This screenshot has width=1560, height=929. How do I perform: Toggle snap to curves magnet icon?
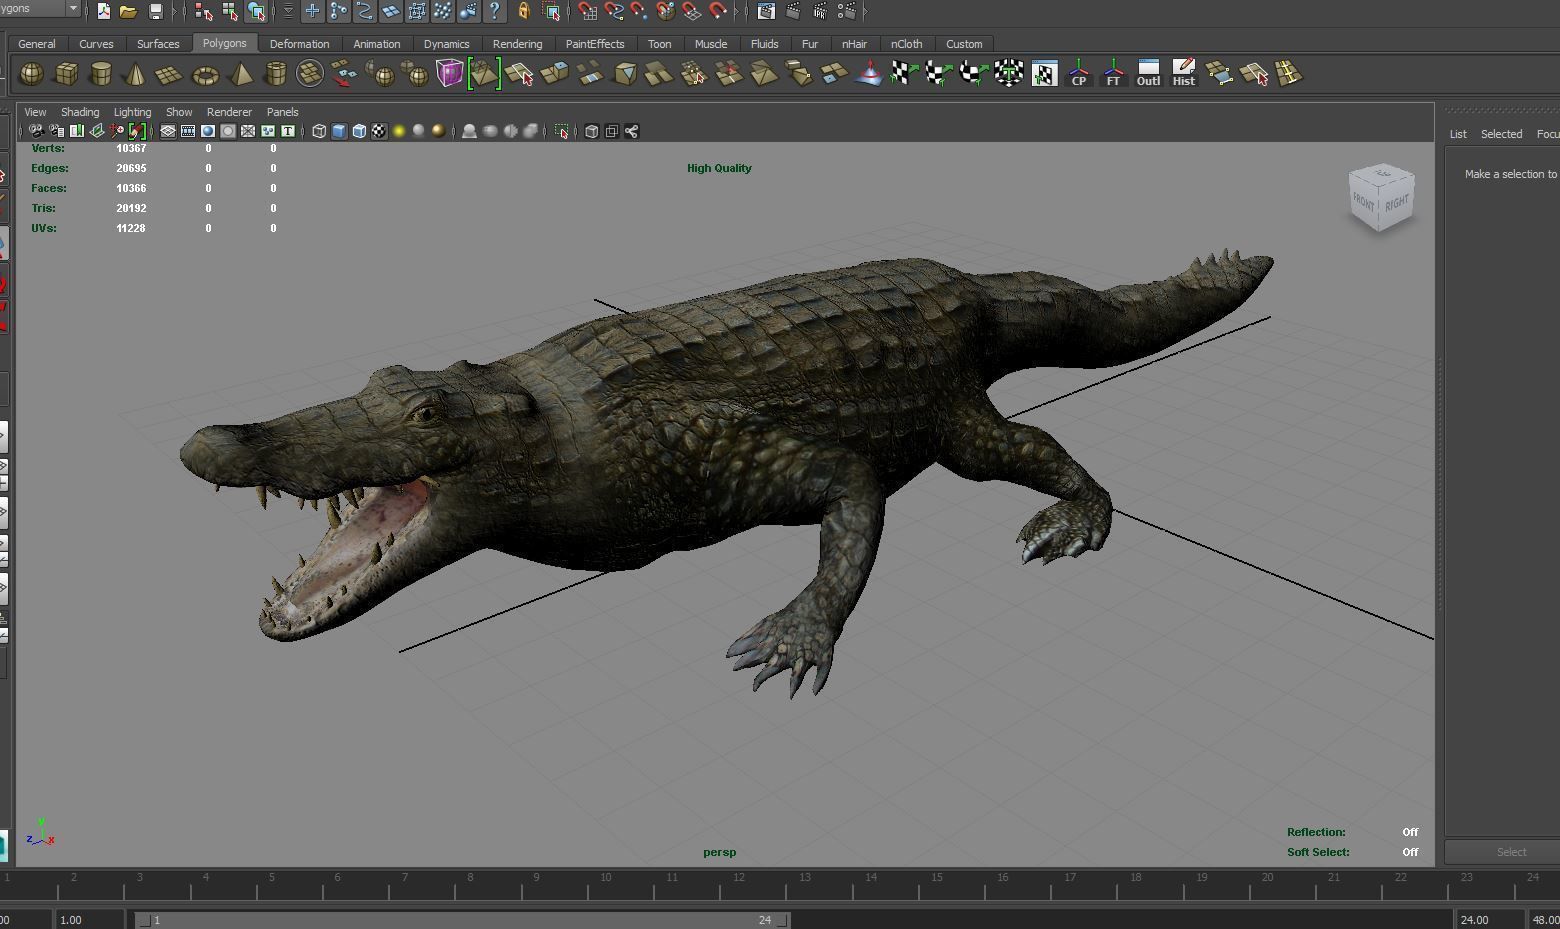coord(613,11)
